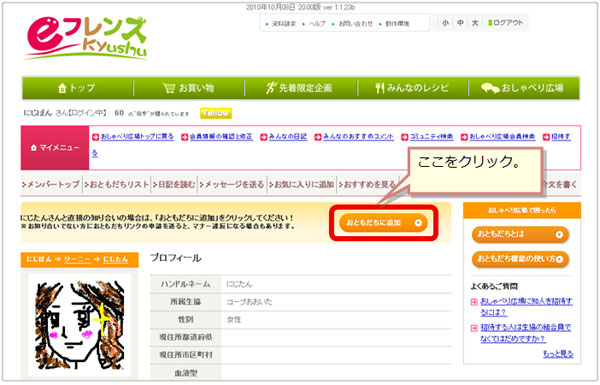Viewport: 600px width, 385px height.
Task: Open the みんなのレシピ navigation tab
Action: click(412, 88)
